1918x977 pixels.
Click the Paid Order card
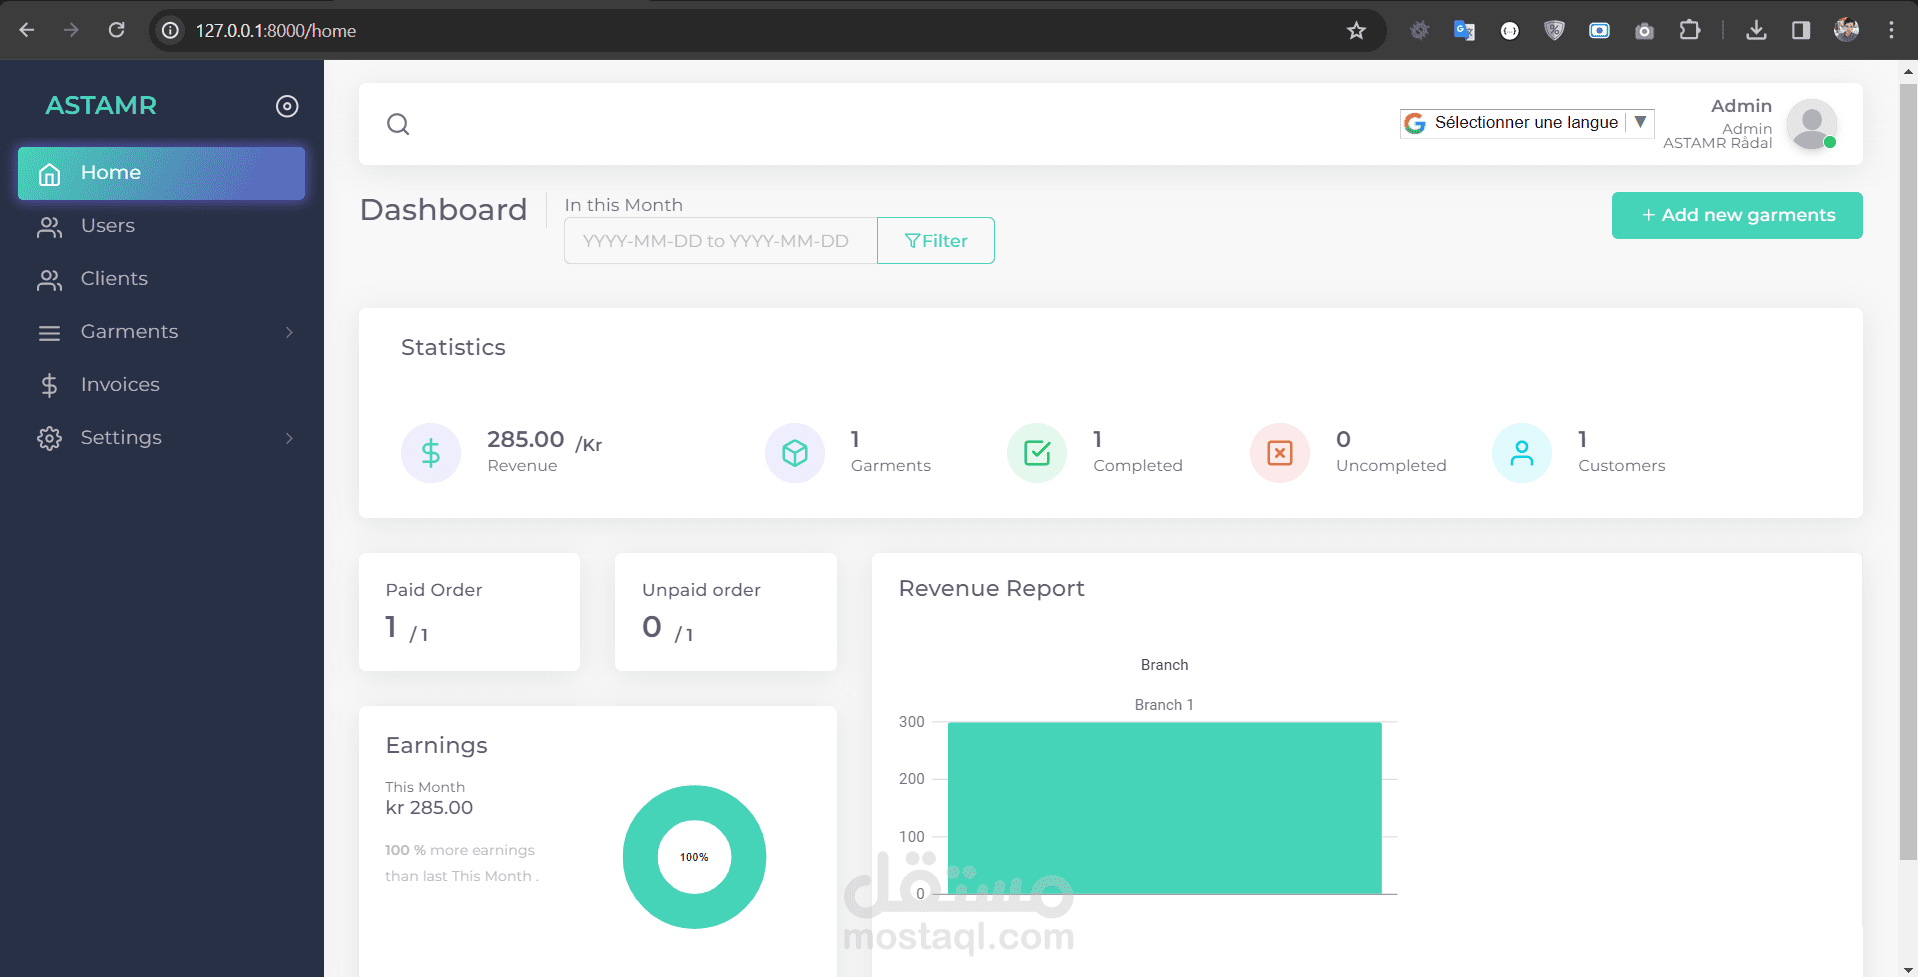pyautogui.click(x=469, y=612)
